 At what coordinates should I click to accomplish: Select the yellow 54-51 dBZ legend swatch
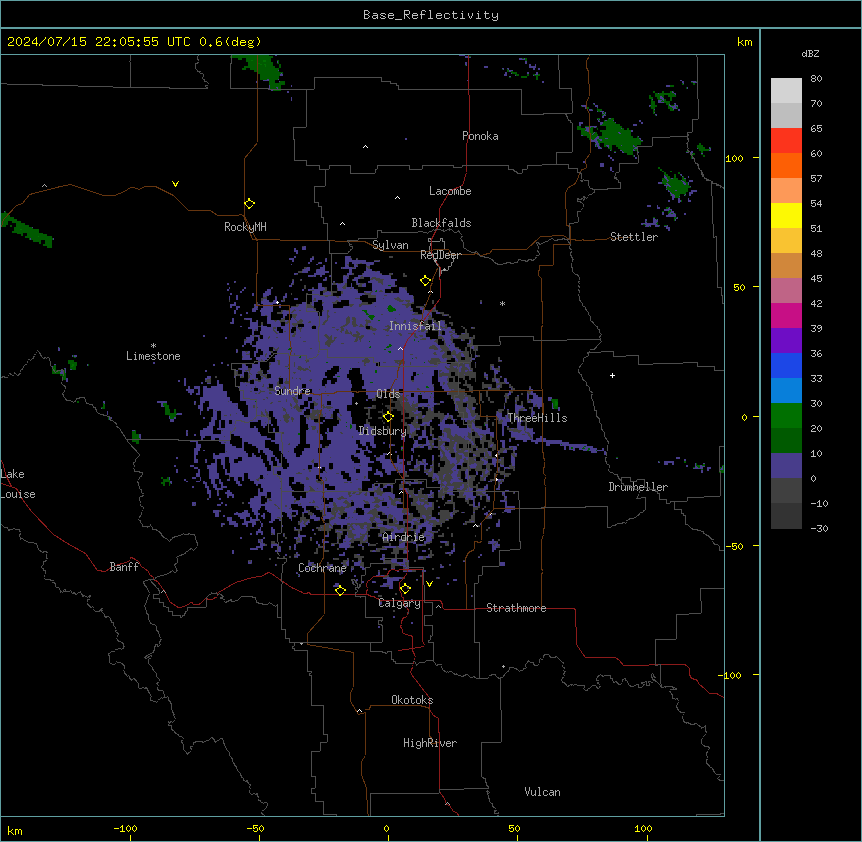point(786,215)
